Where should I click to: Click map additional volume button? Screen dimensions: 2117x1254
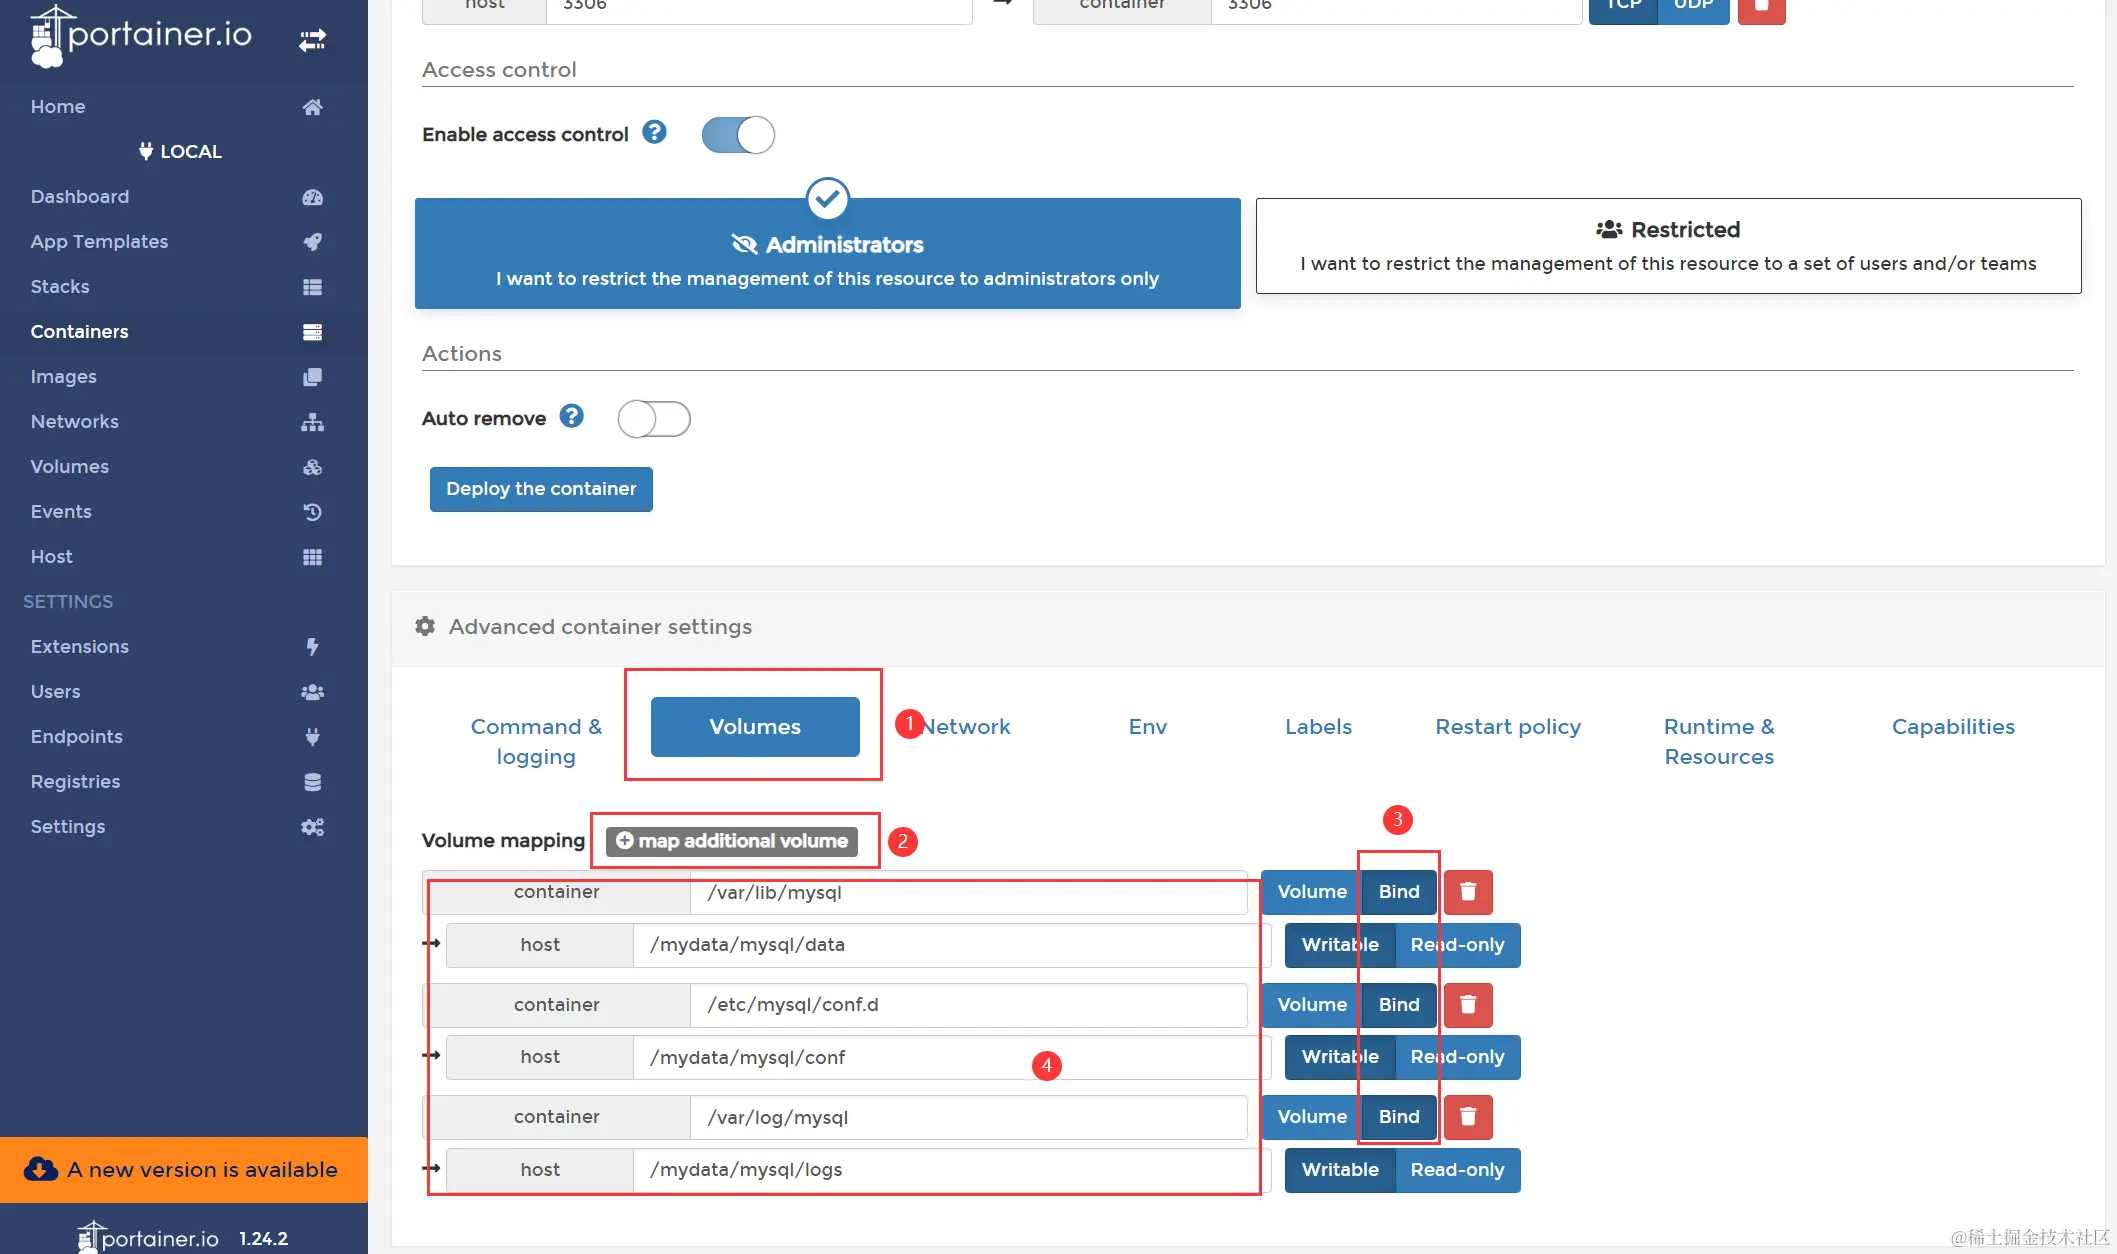(x=732, y=841)
